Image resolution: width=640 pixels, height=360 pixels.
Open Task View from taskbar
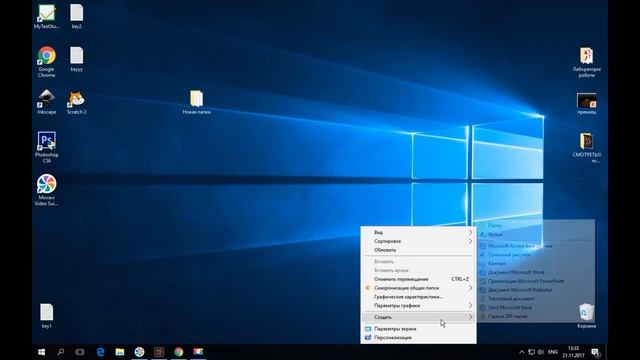coord(80,352)
